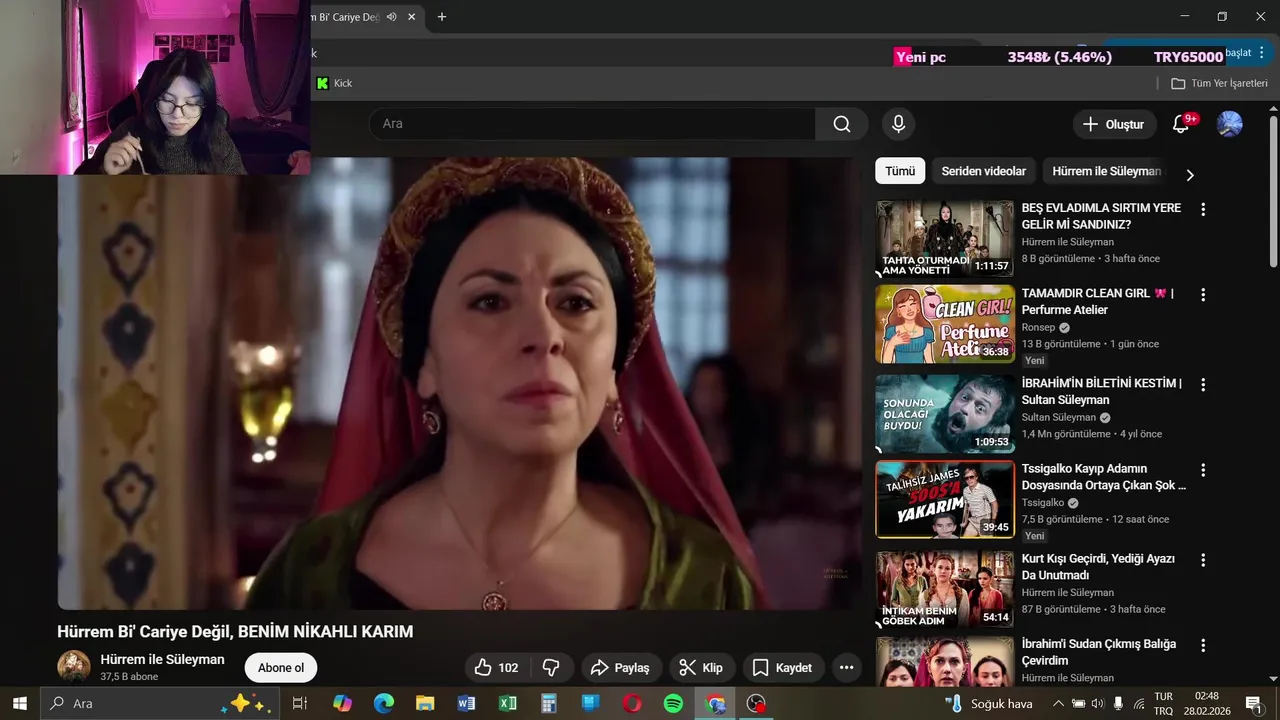1280x720 pixels.
Task: Open options for İBRAHİM'İN BİLETİNİ KESTİM
Action: (1203, 385)
